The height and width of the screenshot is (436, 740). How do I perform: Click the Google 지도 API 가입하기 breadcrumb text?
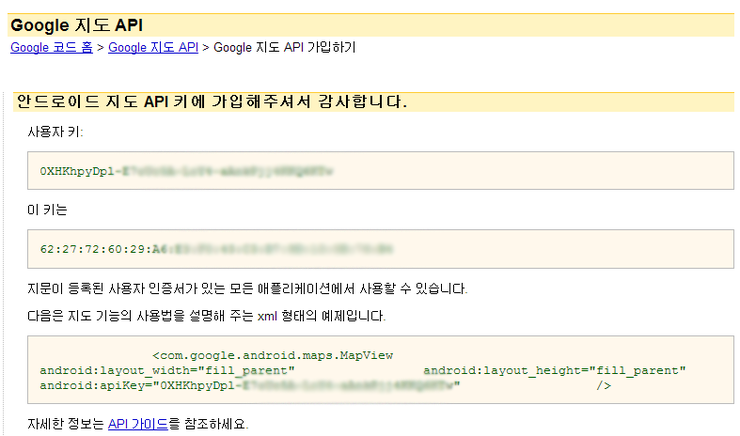(285, 47)
